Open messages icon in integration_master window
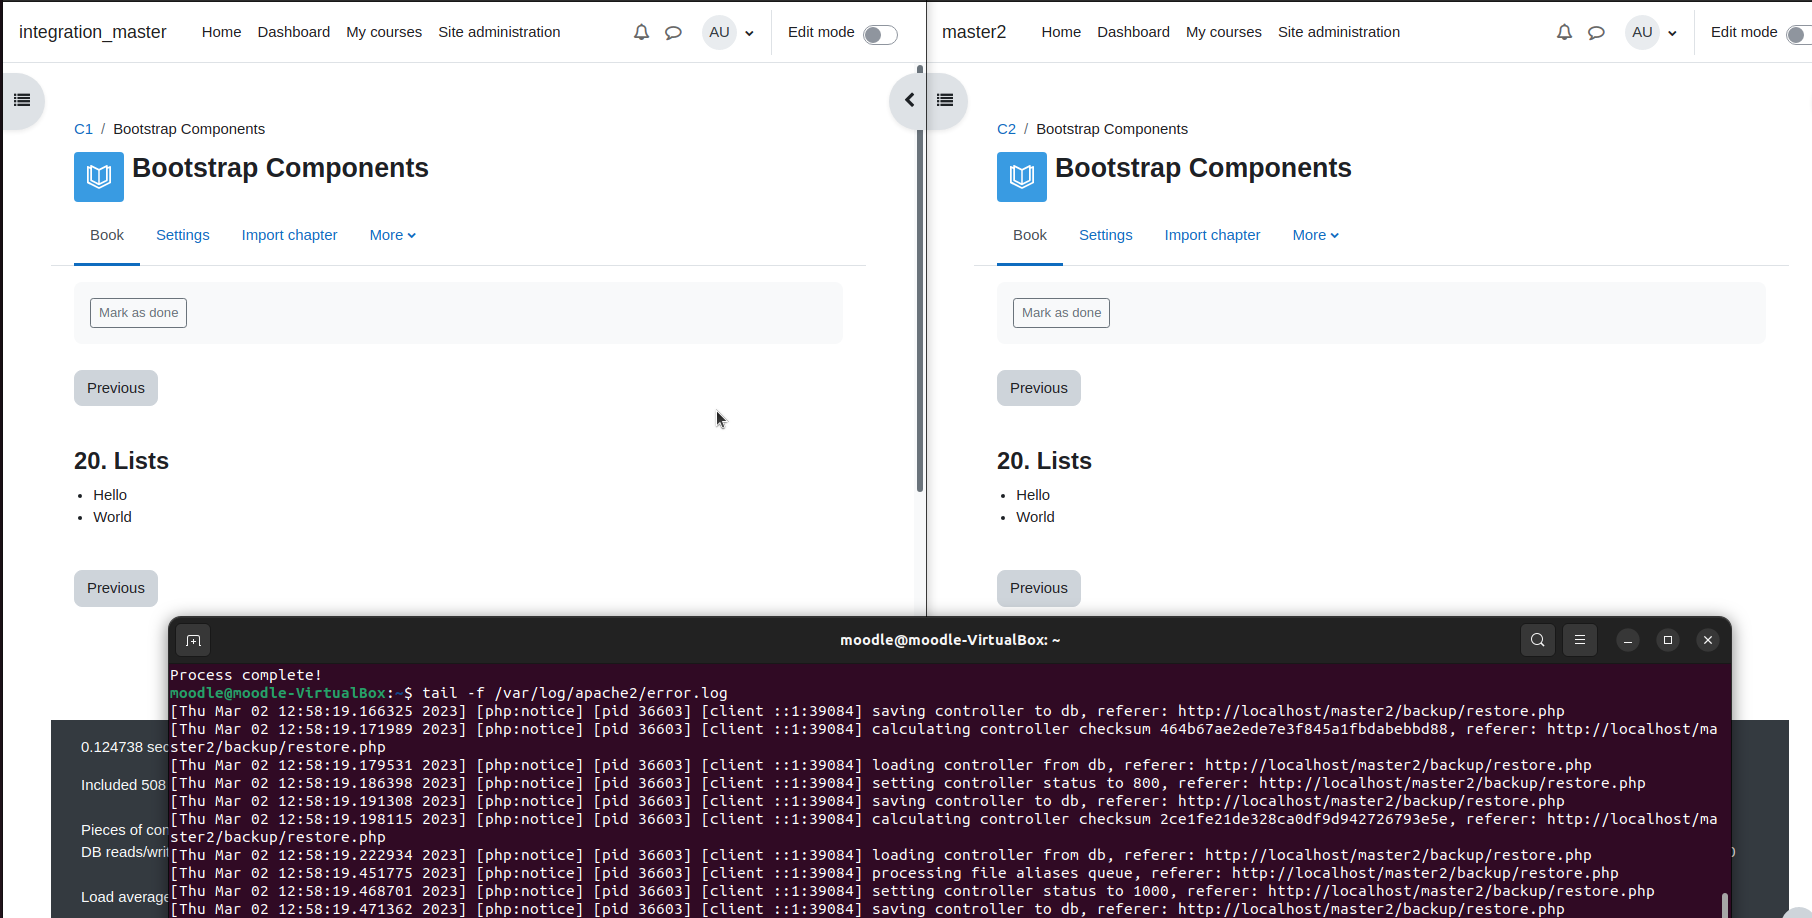The width and height of the screenshot is (1812, 918). click(x=673, y=32)
